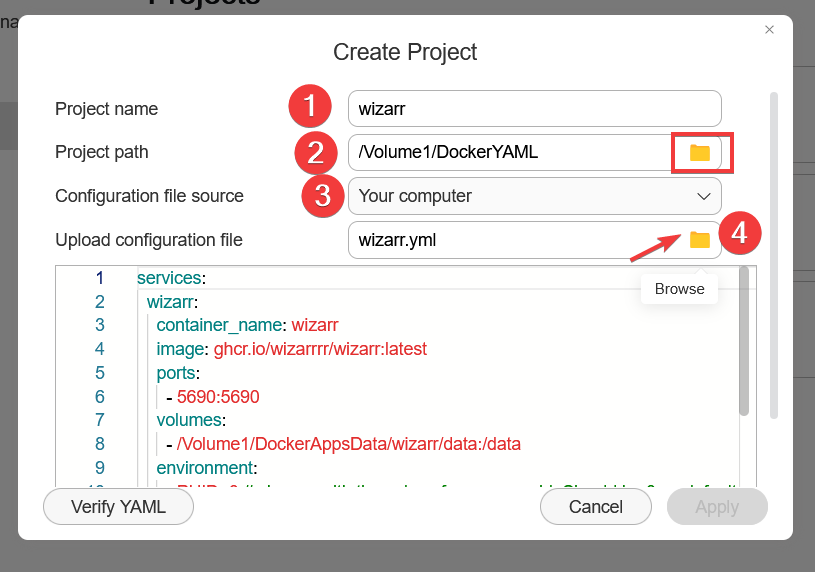Close the Create Project dialog
This screenshot has height=572, width=815.
pos(769,30)
